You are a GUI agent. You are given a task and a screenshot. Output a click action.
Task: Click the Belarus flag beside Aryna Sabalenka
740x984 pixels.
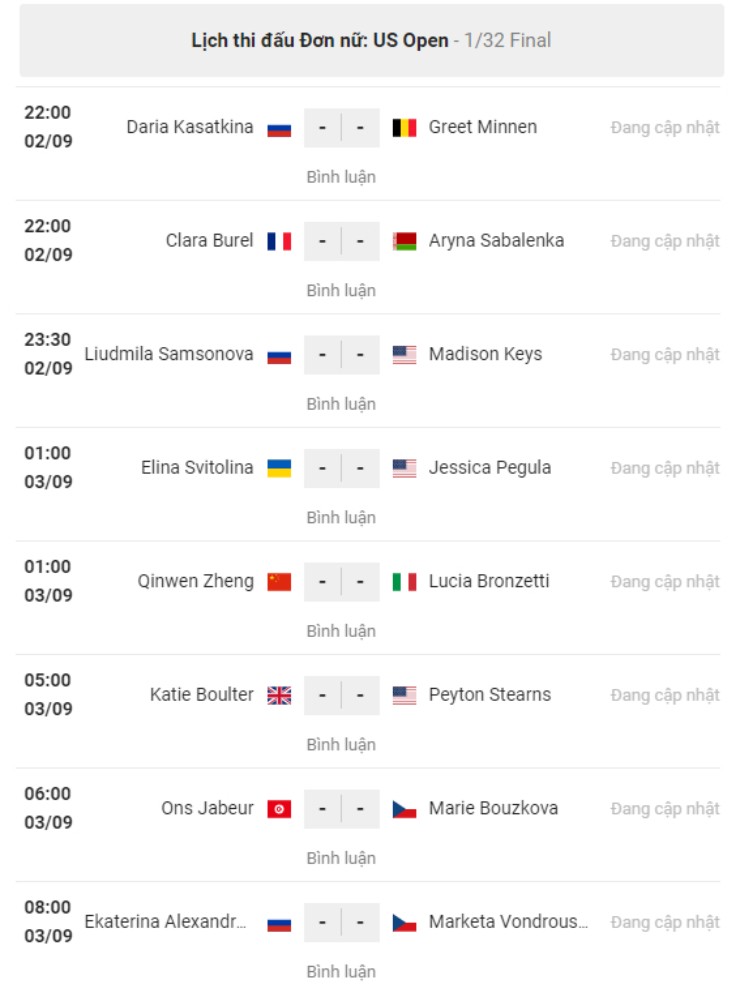(x=404, y=241)
